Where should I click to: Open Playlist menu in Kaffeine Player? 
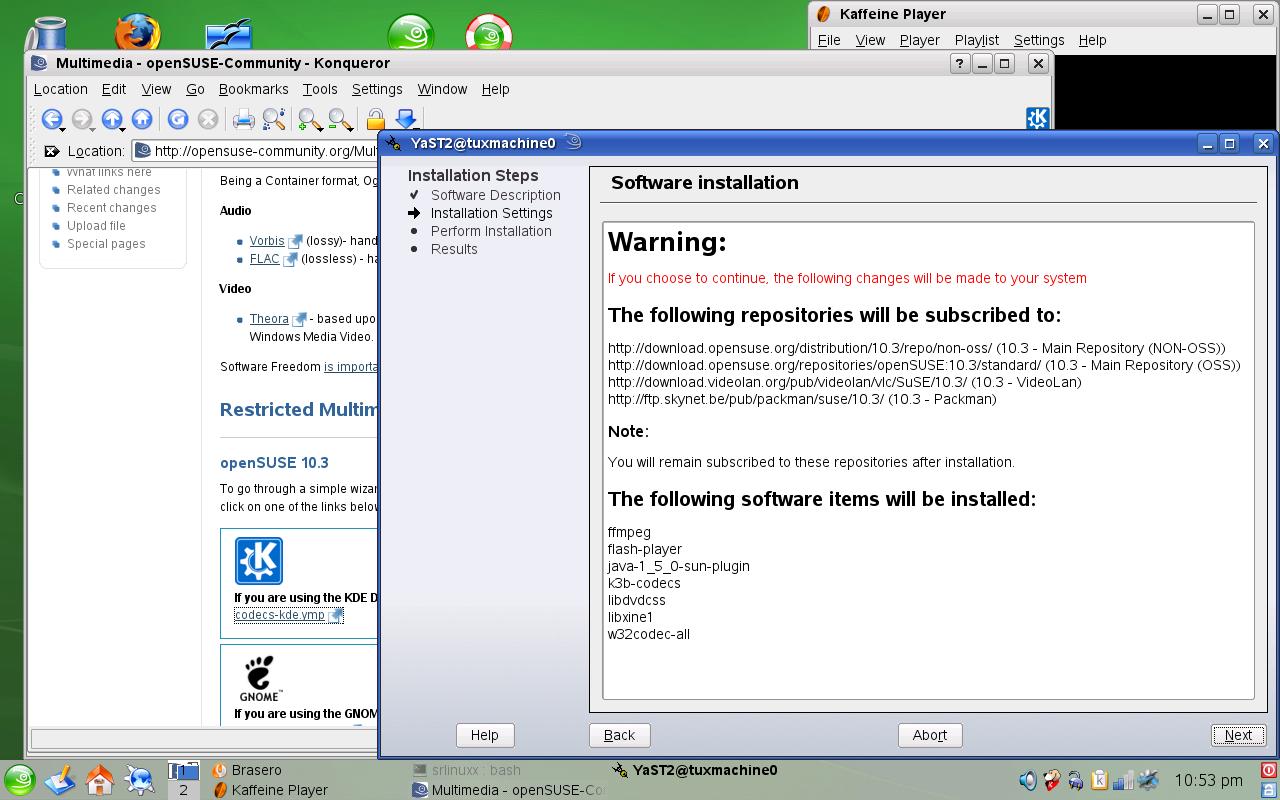(976, 40)
